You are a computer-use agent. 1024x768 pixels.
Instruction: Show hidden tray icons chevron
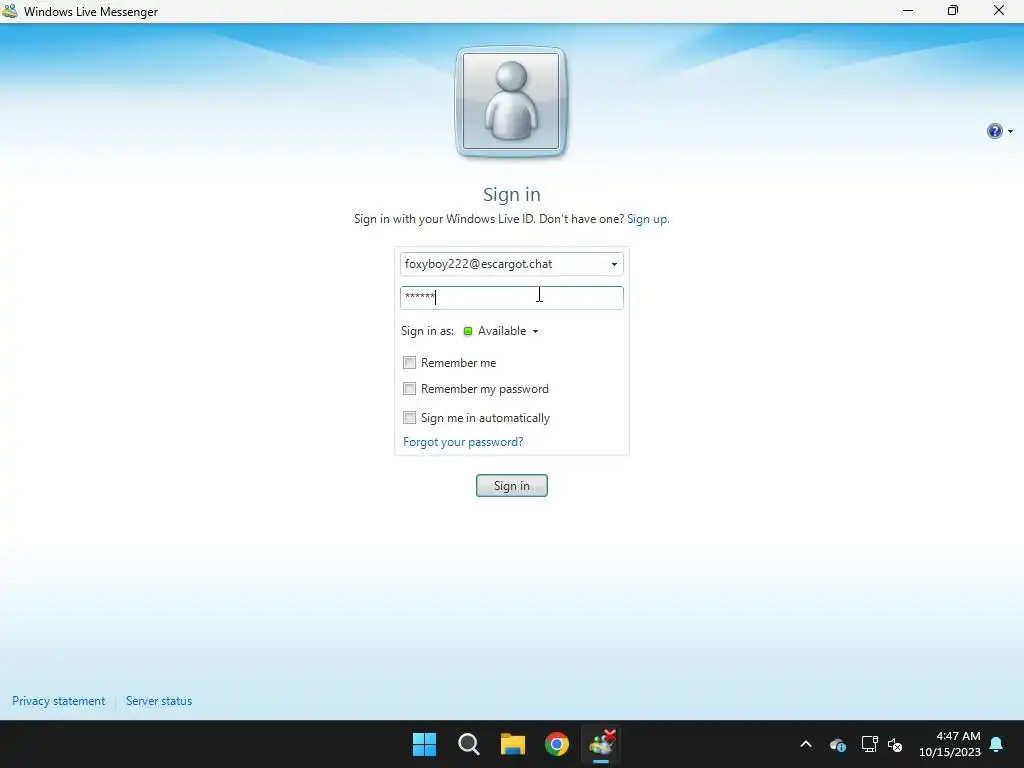pos(806,744)
